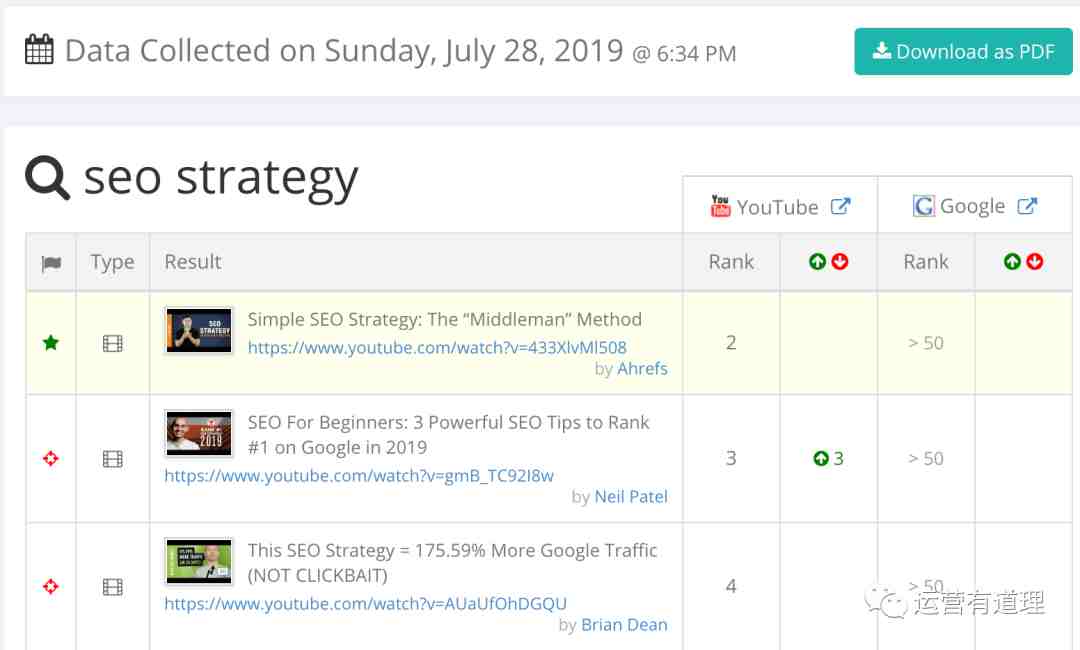Click the magnifier icon next to seo strategy
Viewport: 1080px width, 650px height.
pos(47,178)
